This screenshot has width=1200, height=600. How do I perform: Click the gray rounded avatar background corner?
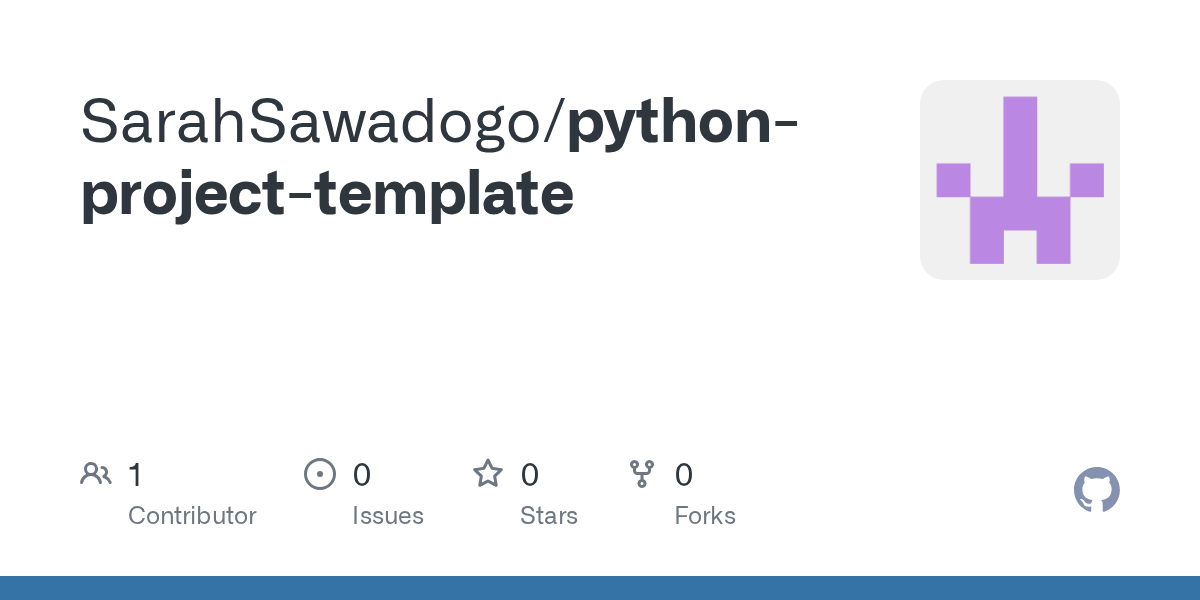[935, 94]
